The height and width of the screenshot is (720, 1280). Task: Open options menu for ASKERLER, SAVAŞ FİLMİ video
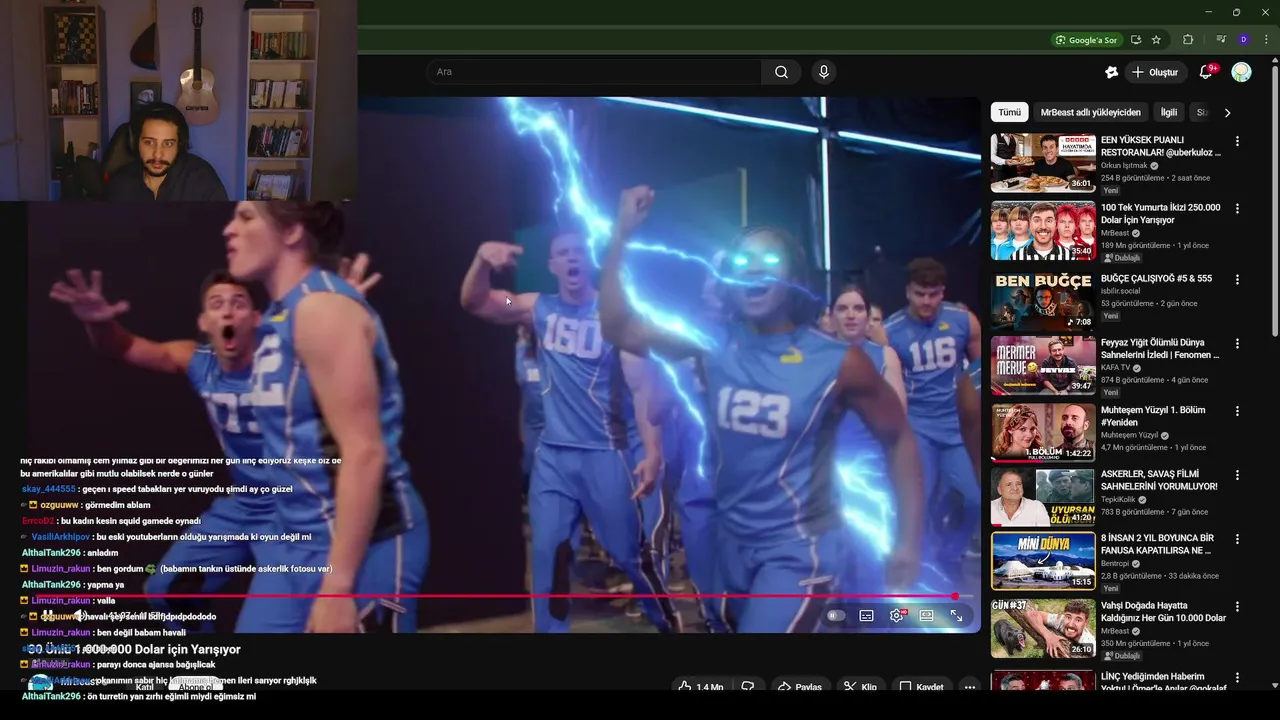point(1237,475)
